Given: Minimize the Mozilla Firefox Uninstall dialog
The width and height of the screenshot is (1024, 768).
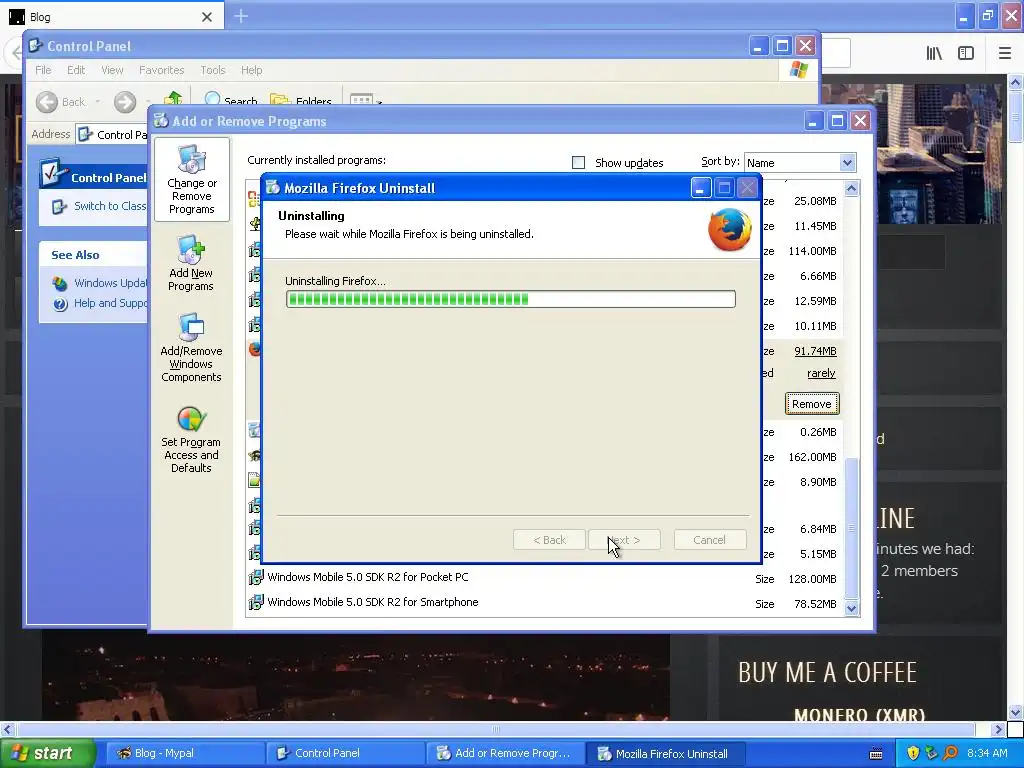Looking at the screenshot, I should pyautogui.click(x=700, y=188).
